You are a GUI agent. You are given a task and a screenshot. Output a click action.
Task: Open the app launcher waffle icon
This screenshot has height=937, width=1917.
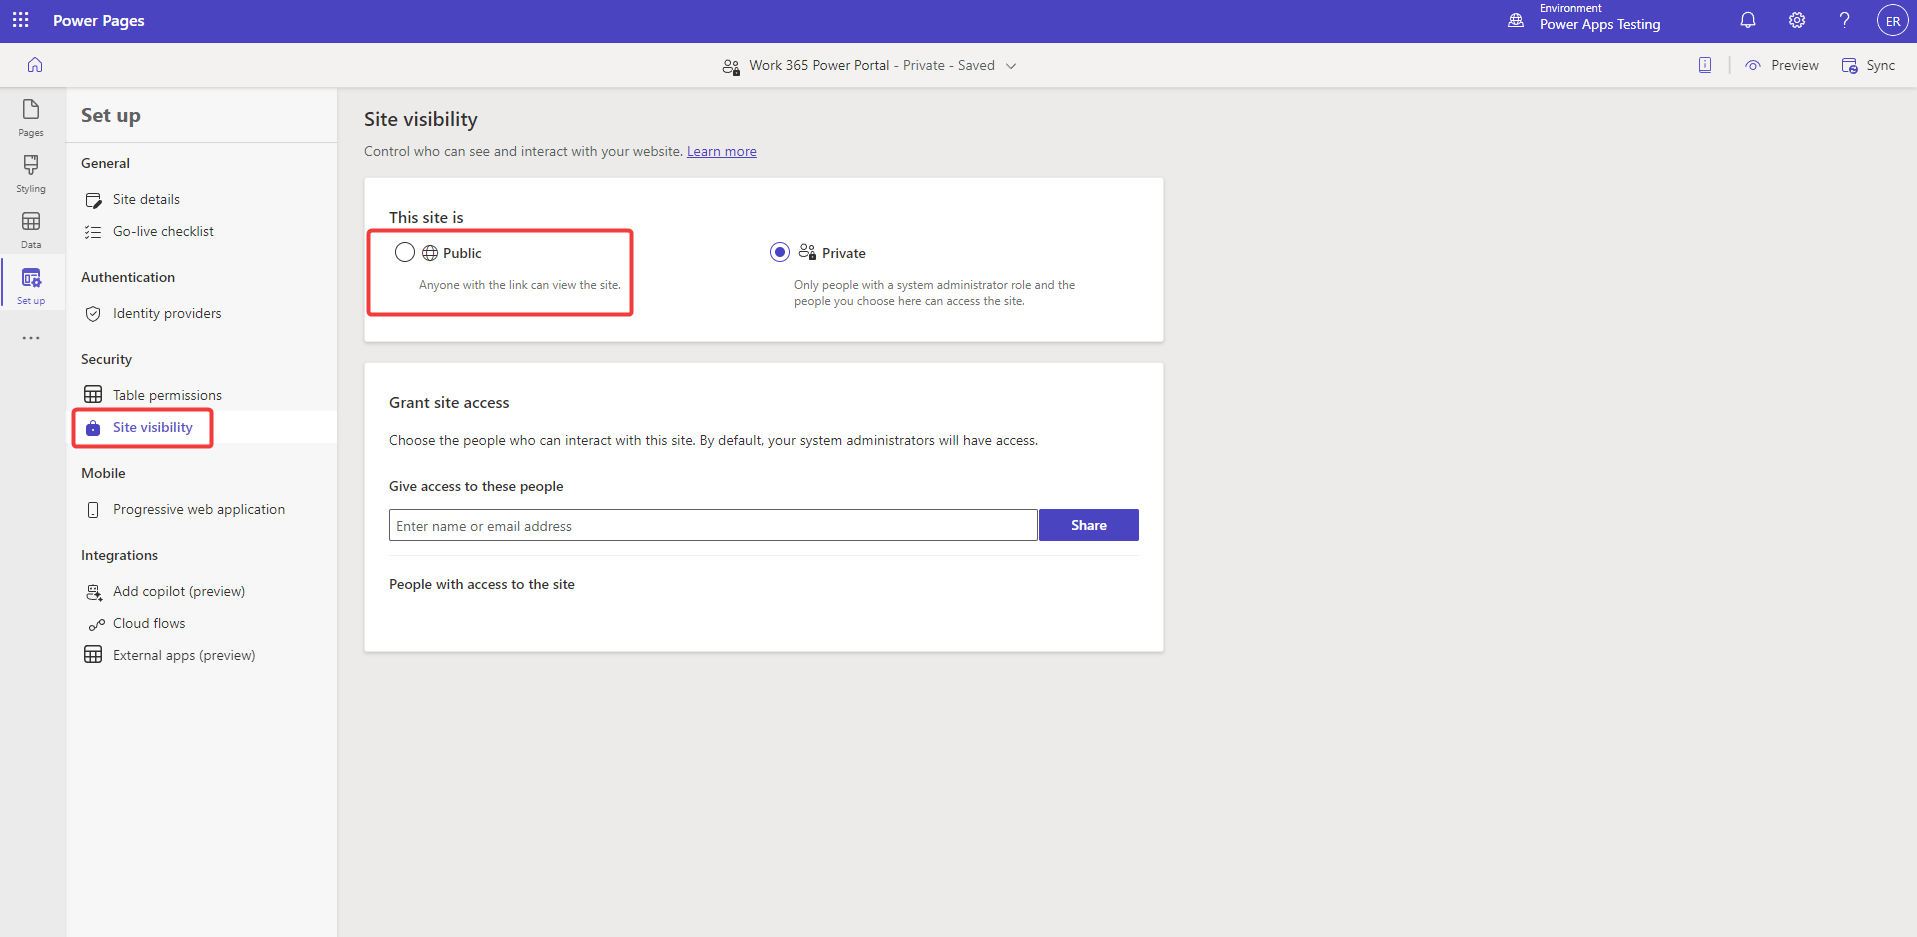[x=20, y=20]
